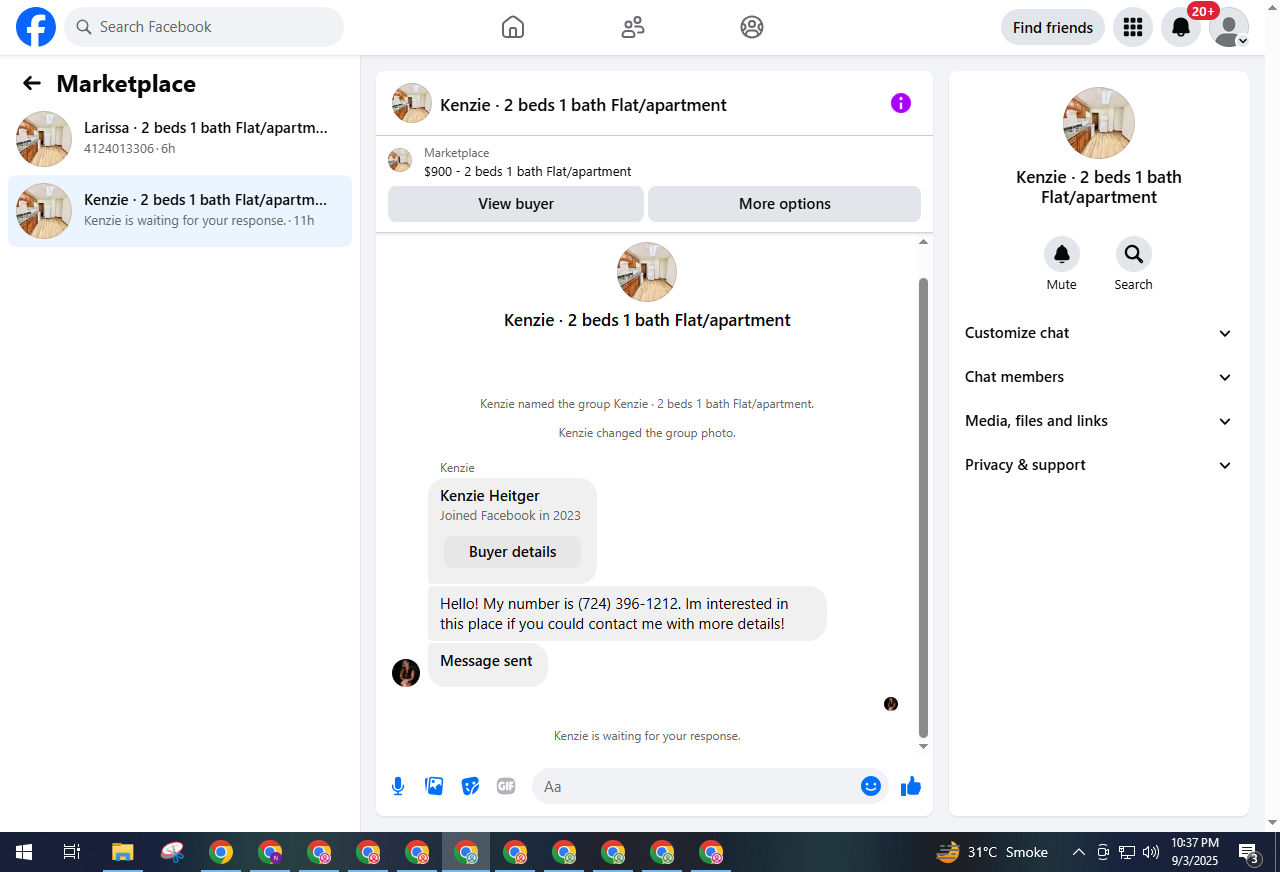Expand the Privacy & support section
The height and width of the screenshot is (872, 1280).
[1099, 465]
